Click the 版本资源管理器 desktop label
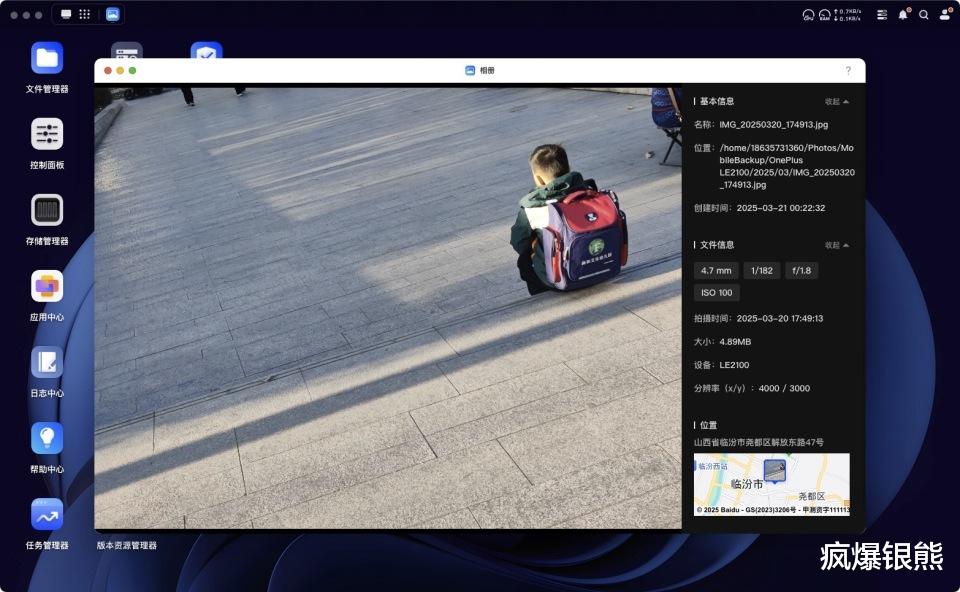The width and height of the screenshot is (960, 592). (x=127, y=545)
